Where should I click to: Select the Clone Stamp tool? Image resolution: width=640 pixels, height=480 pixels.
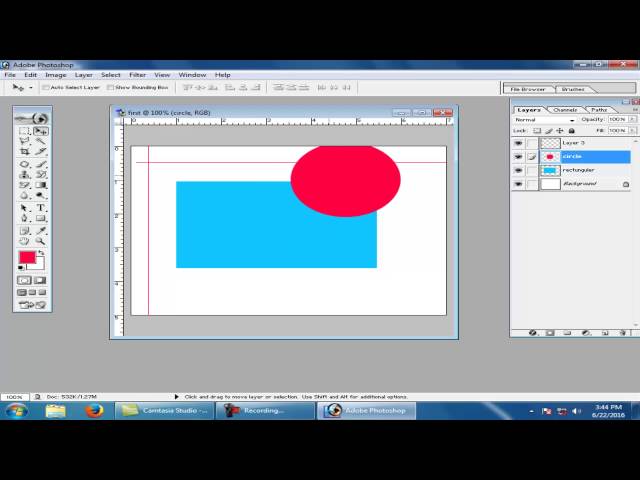pos(24,175)
